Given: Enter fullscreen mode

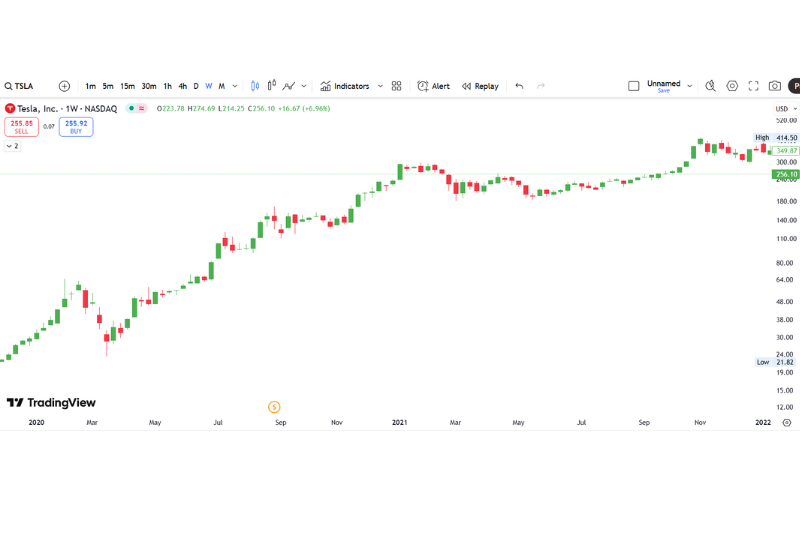Looking at the screenshot, I should [x=754, y=86].
